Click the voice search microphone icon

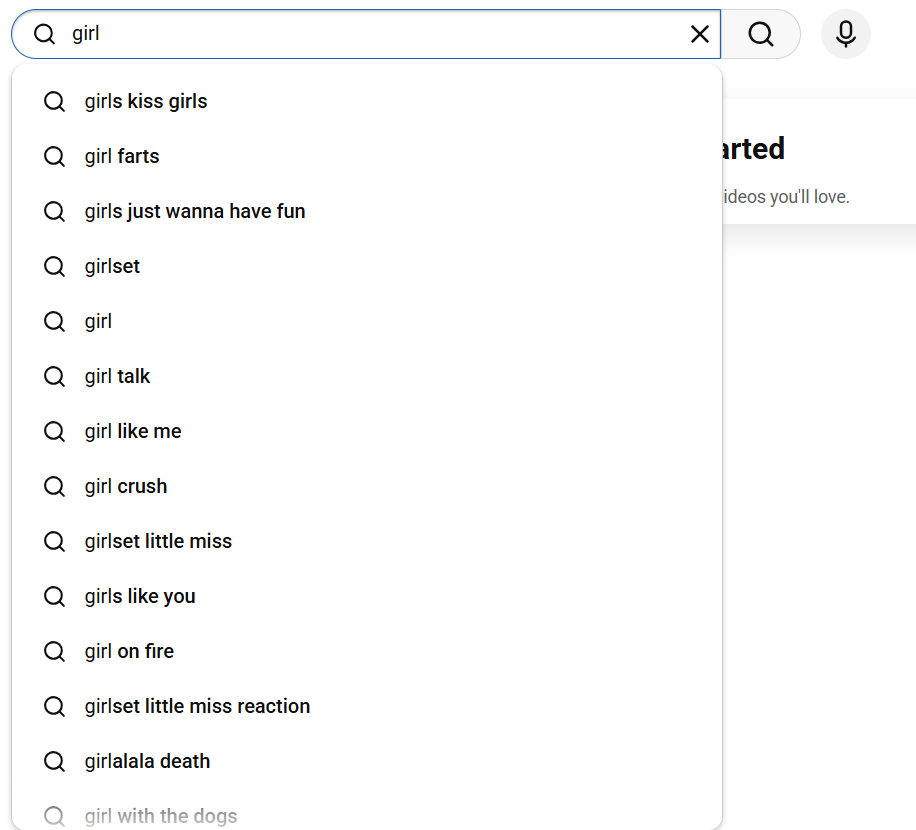[845, 34]
